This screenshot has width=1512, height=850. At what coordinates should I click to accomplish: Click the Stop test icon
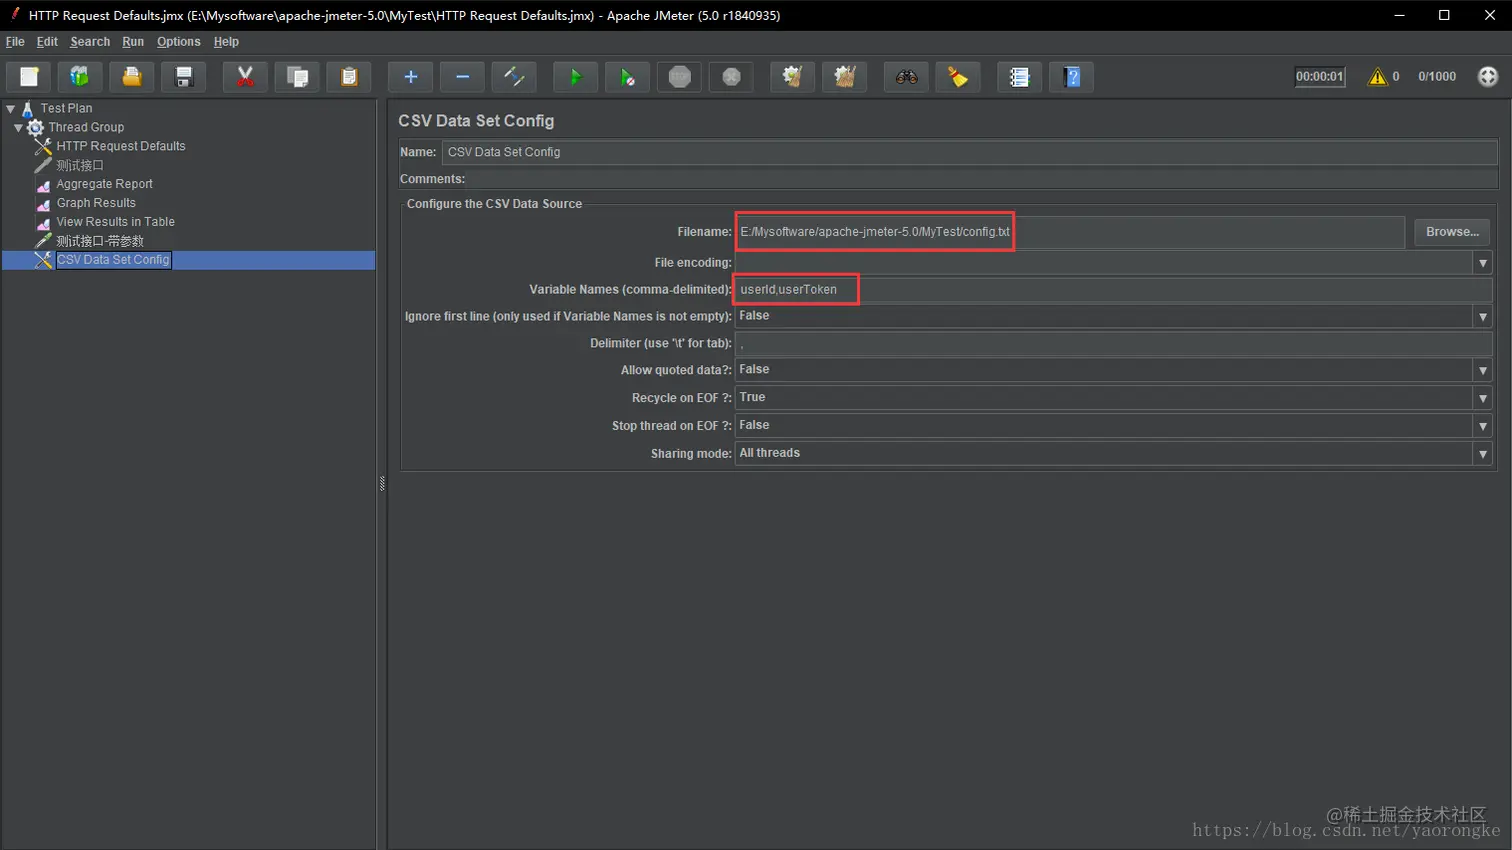coord(679,77)
